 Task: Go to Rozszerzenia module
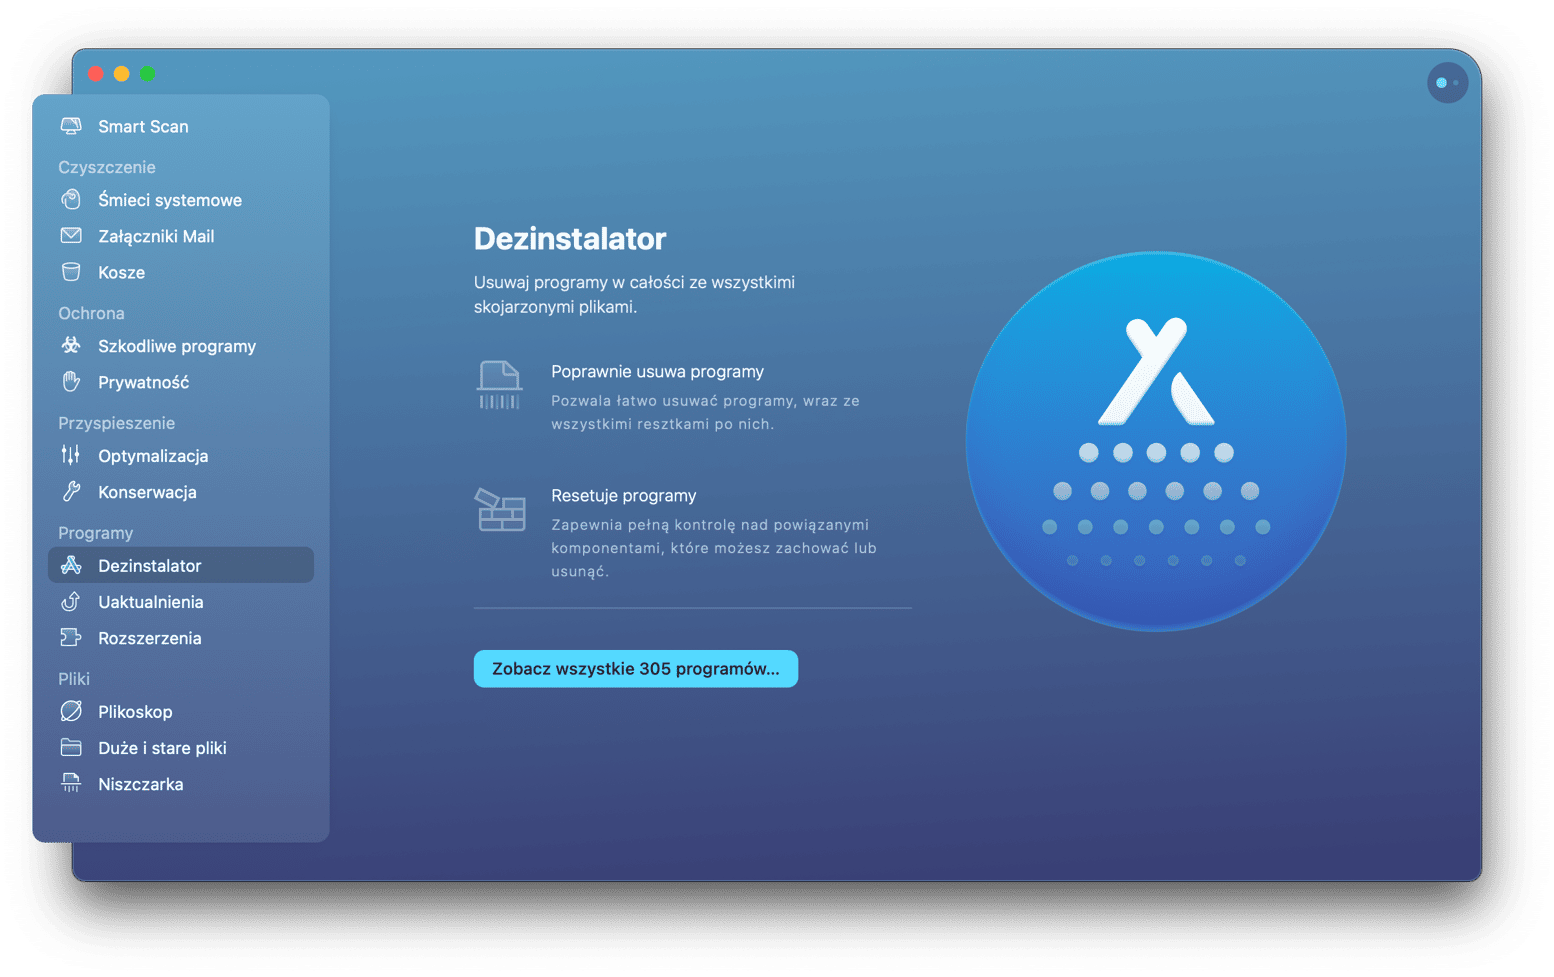pos(181,638)
